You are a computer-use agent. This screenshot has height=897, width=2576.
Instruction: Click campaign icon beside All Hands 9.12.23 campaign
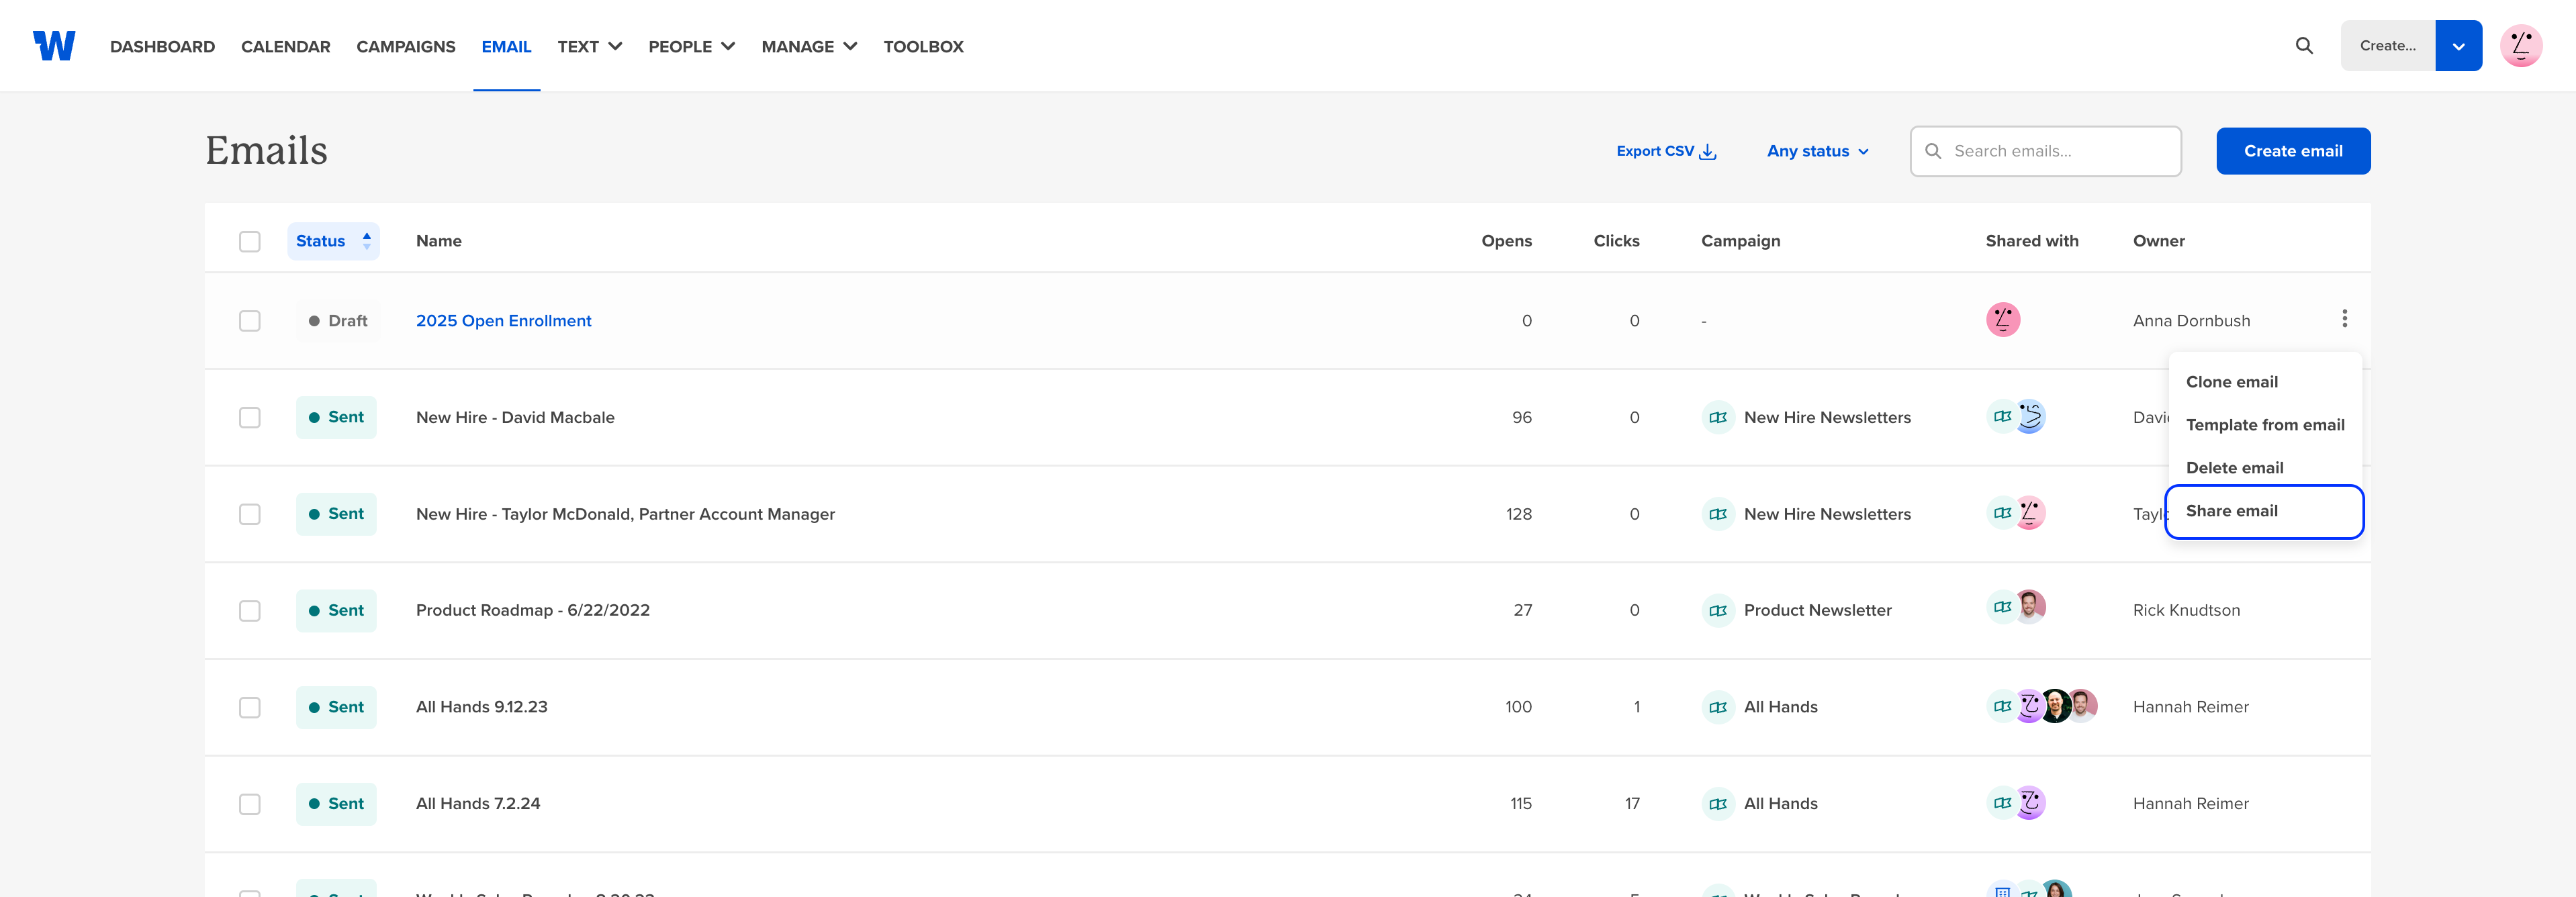click(x=1718, y=707)
